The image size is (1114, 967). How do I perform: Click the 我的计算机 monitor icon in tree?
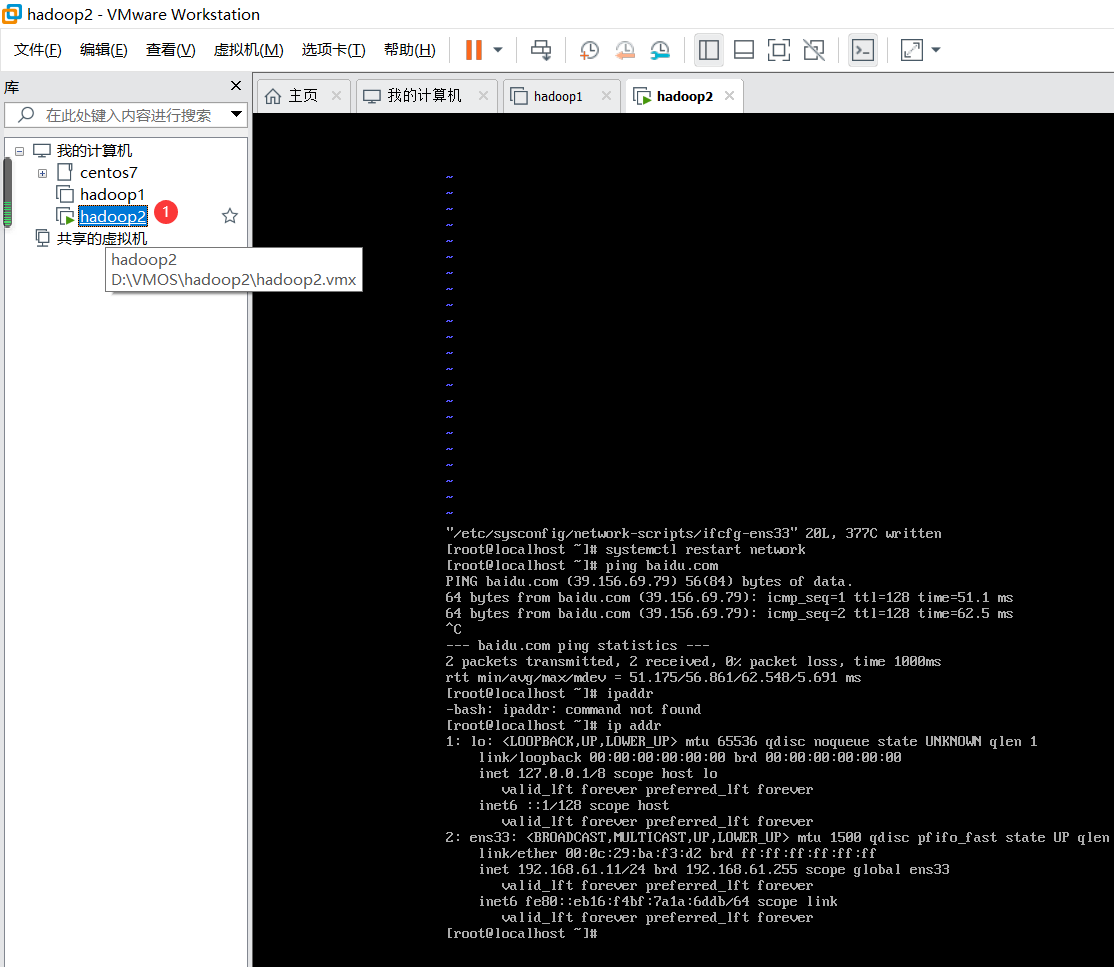pyautogui.click(x=42, y=151)
